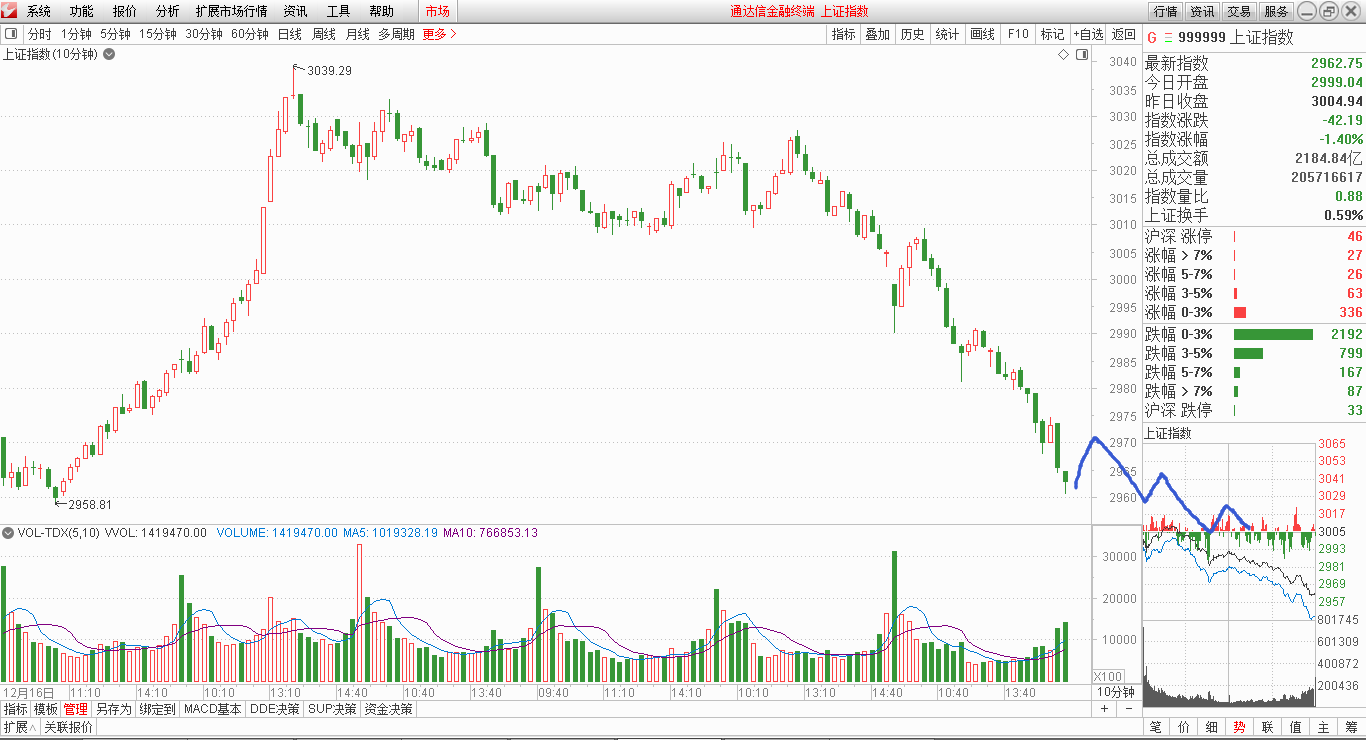Click the green list icon beside 999999
1366x740 pixels.
(x=1165, y=37)
